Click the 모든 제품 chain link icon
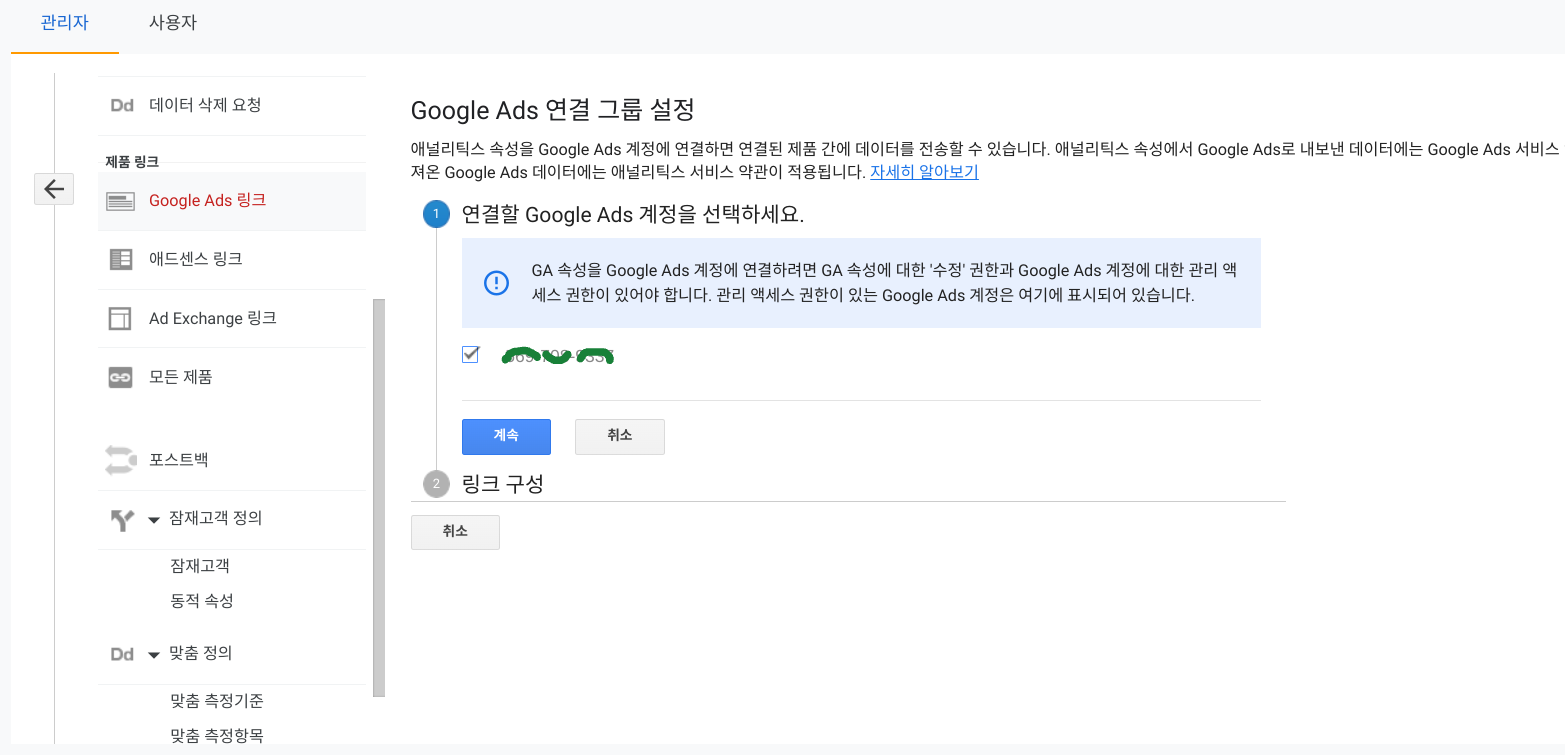Viewport: 1565px width, 755px height. [121, 377]
